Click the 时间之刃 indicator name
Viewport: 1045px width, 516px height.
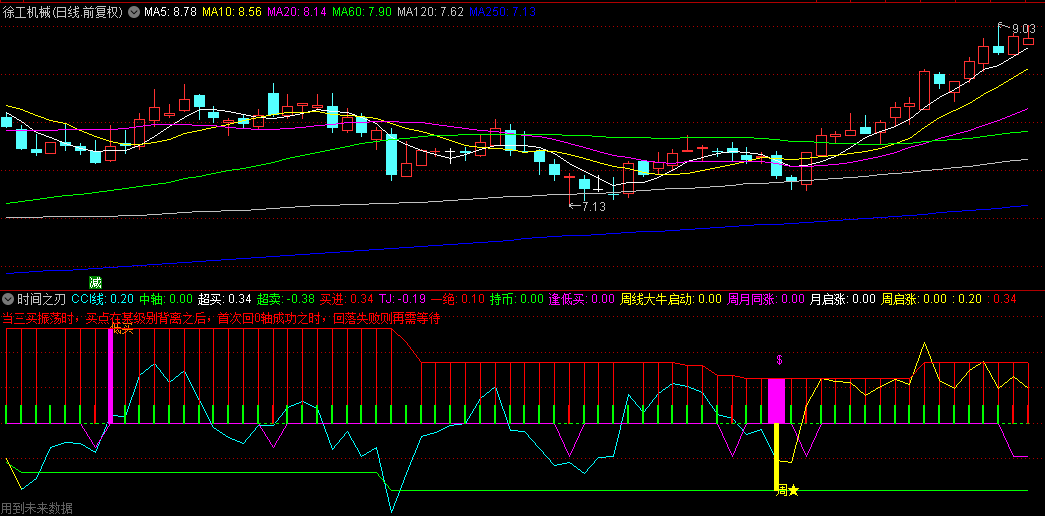(x=41, y=299)
